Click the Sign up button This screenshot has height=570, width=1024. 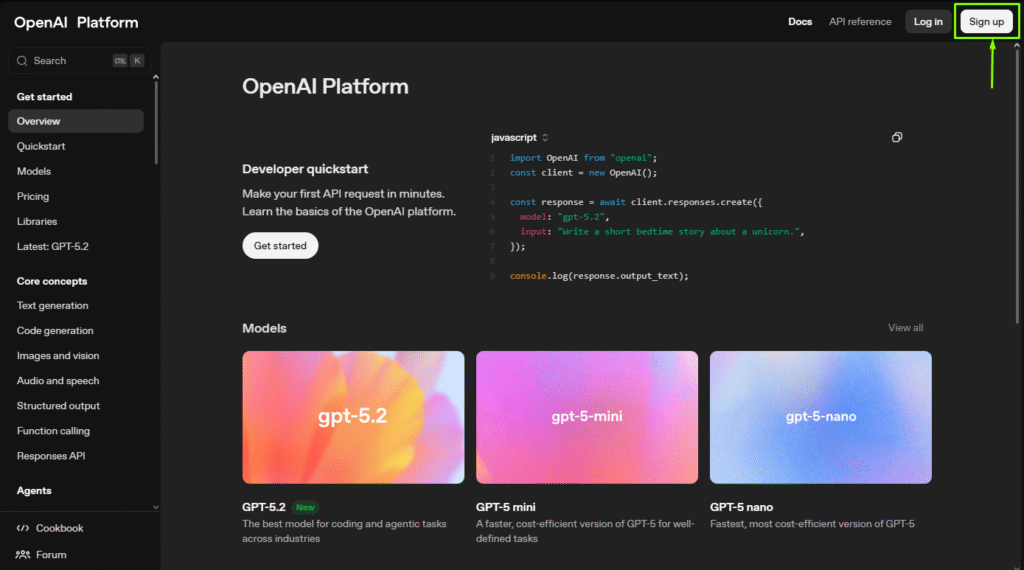pos(986,22)
